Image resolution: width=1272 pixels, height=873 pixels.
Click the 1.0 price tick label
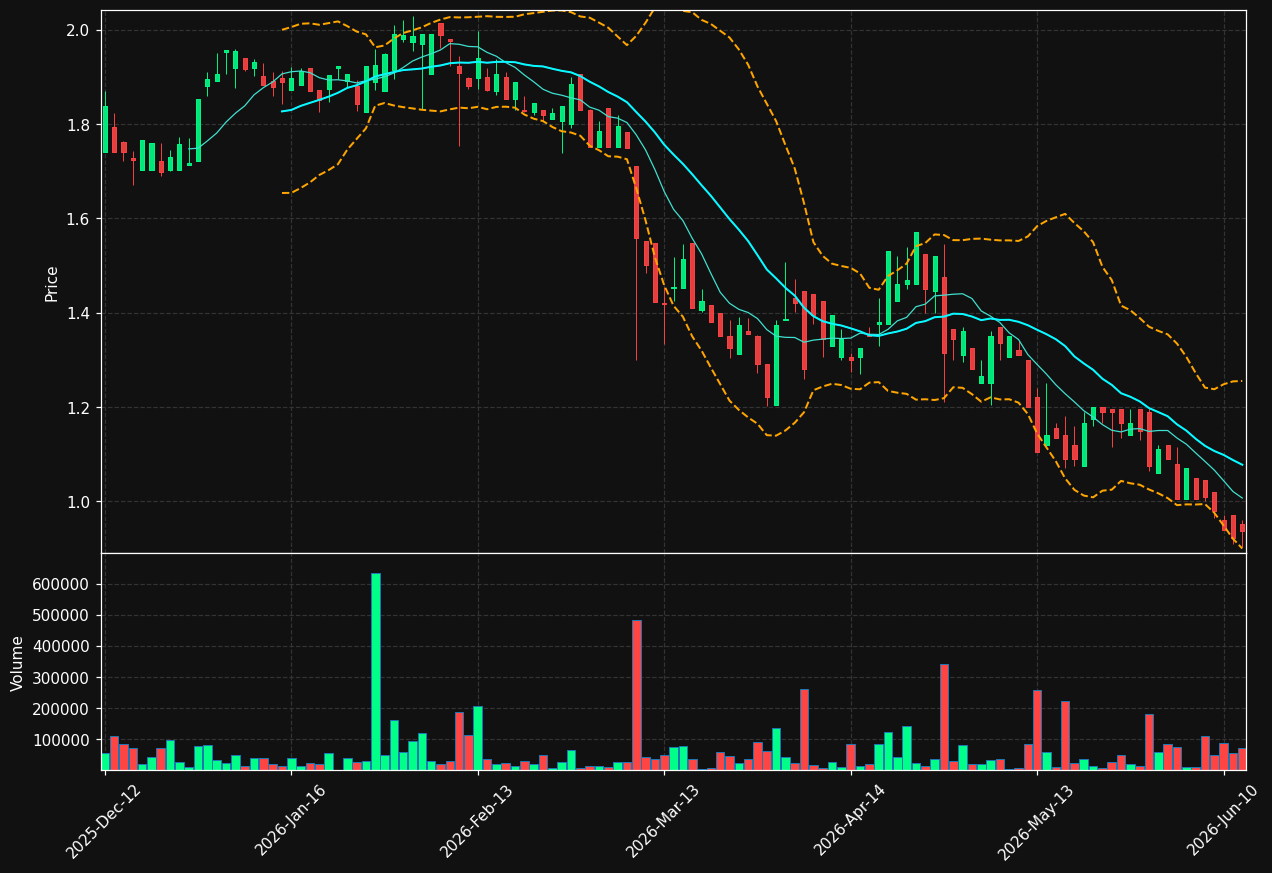[x=78, y=502]
